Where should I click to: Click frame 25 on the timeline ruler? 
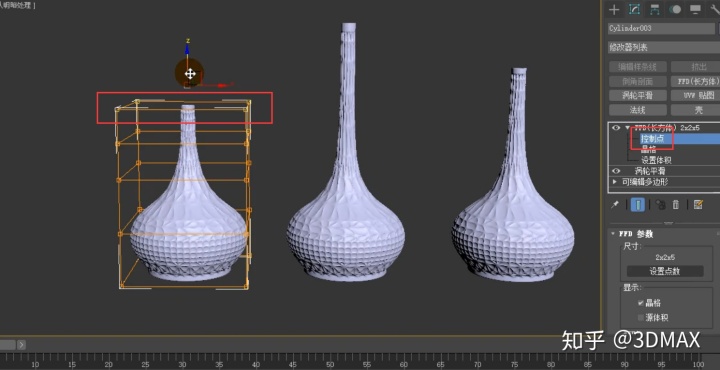(145, 364)
